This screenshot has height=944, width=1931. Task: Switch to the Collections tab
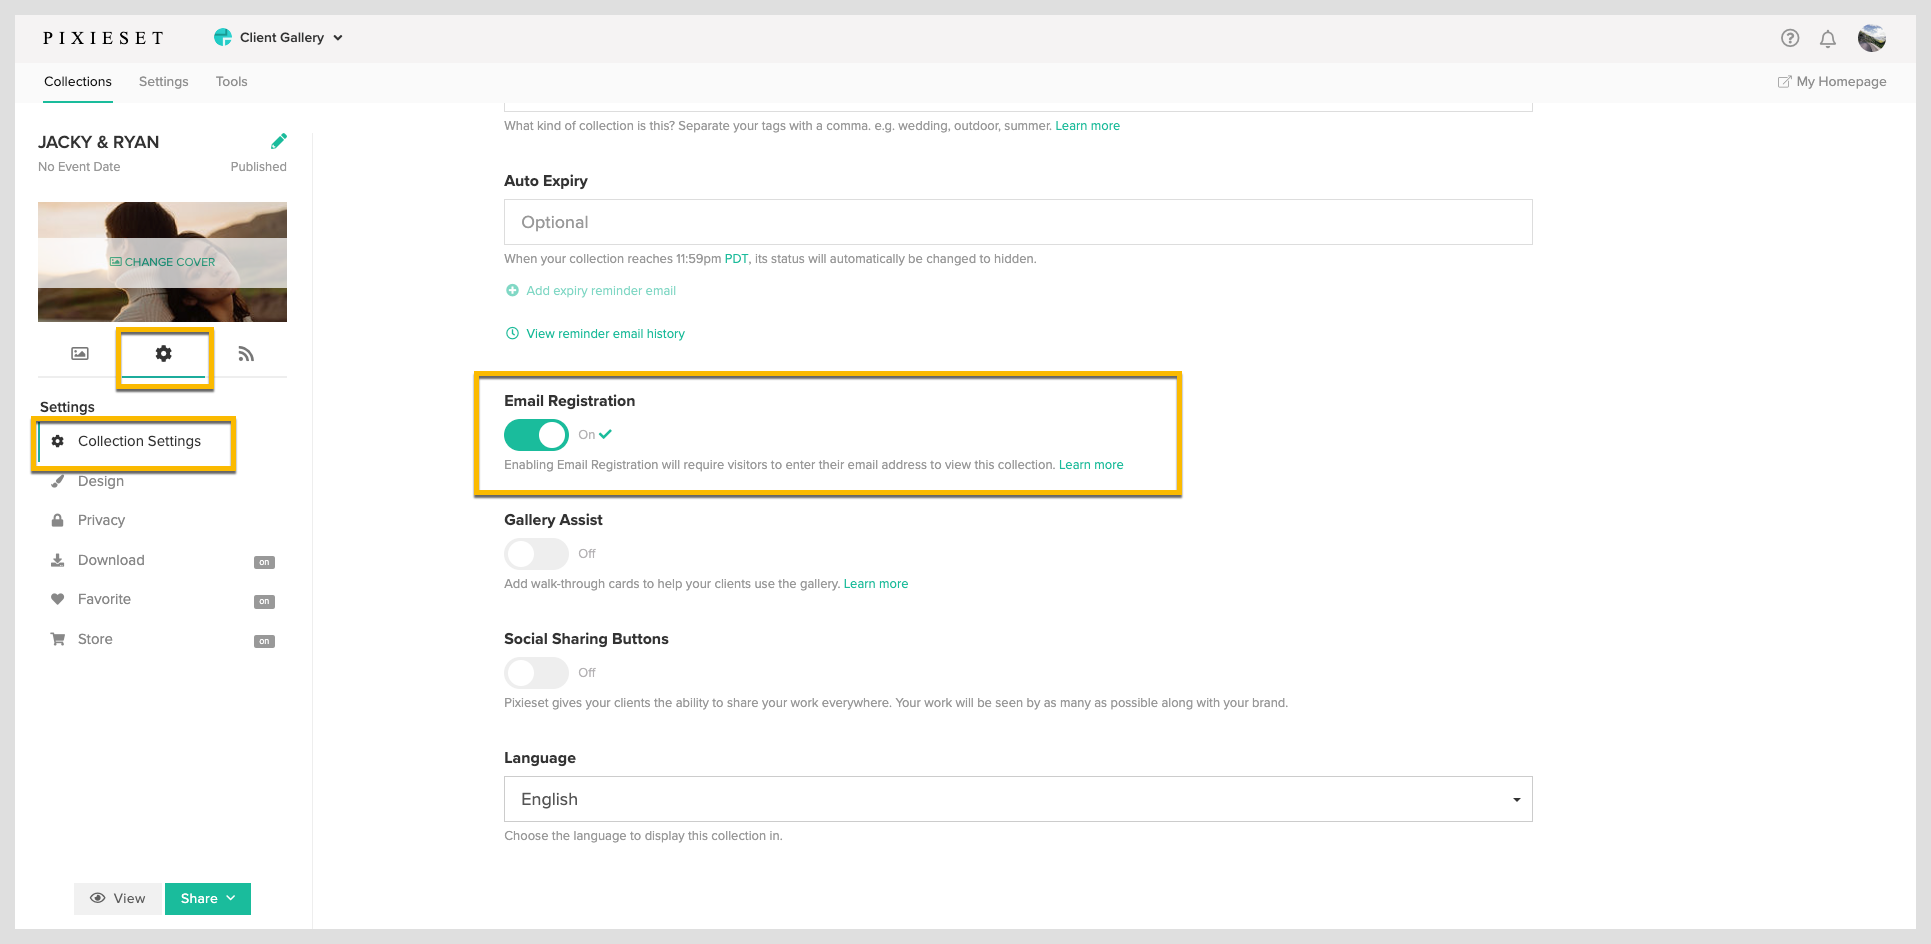tap(78, 82)
